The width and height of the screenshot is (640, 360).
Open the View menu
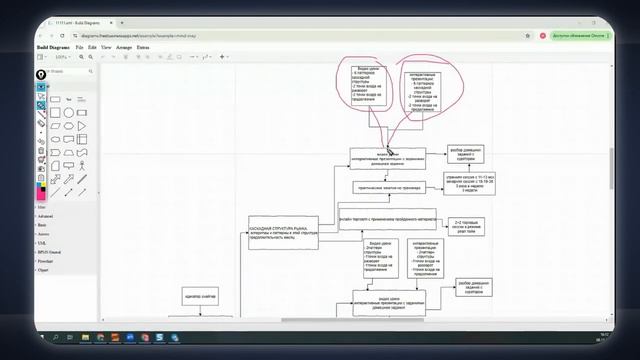(106, 48)
